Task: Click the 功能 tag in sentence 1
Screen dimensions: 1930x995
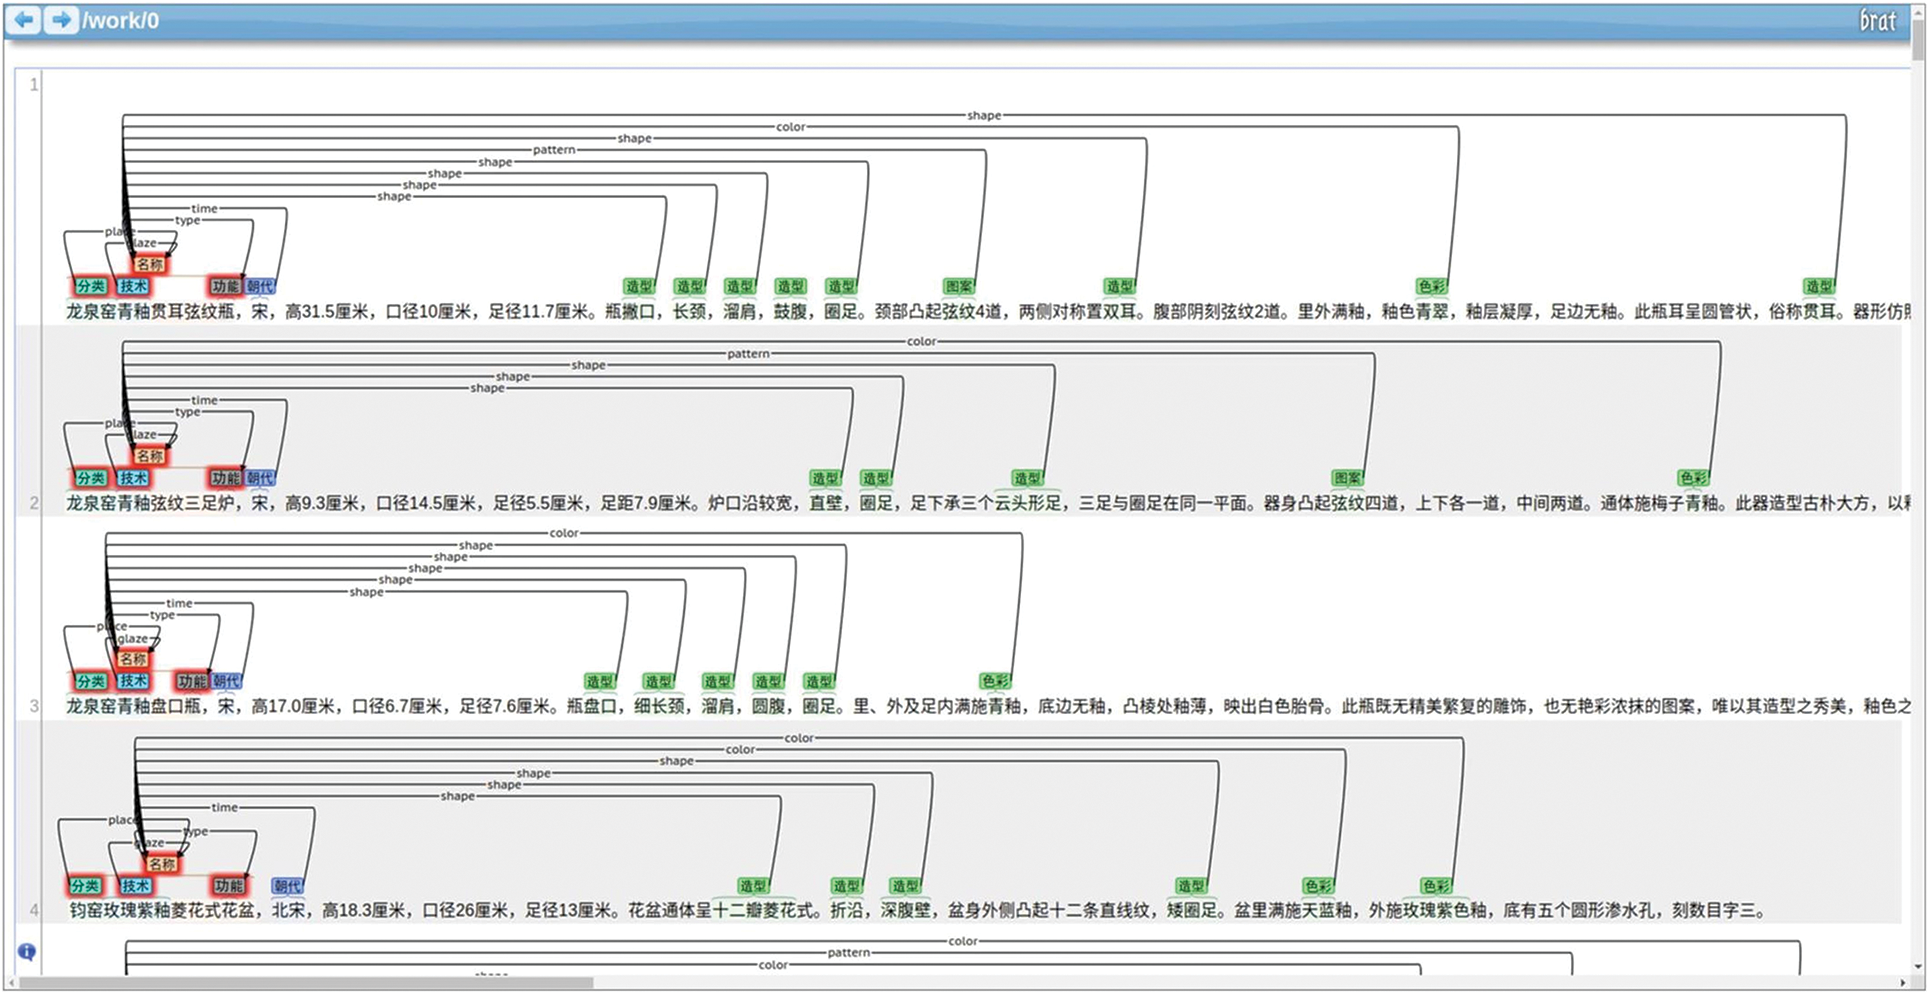Action: [225, 287]
